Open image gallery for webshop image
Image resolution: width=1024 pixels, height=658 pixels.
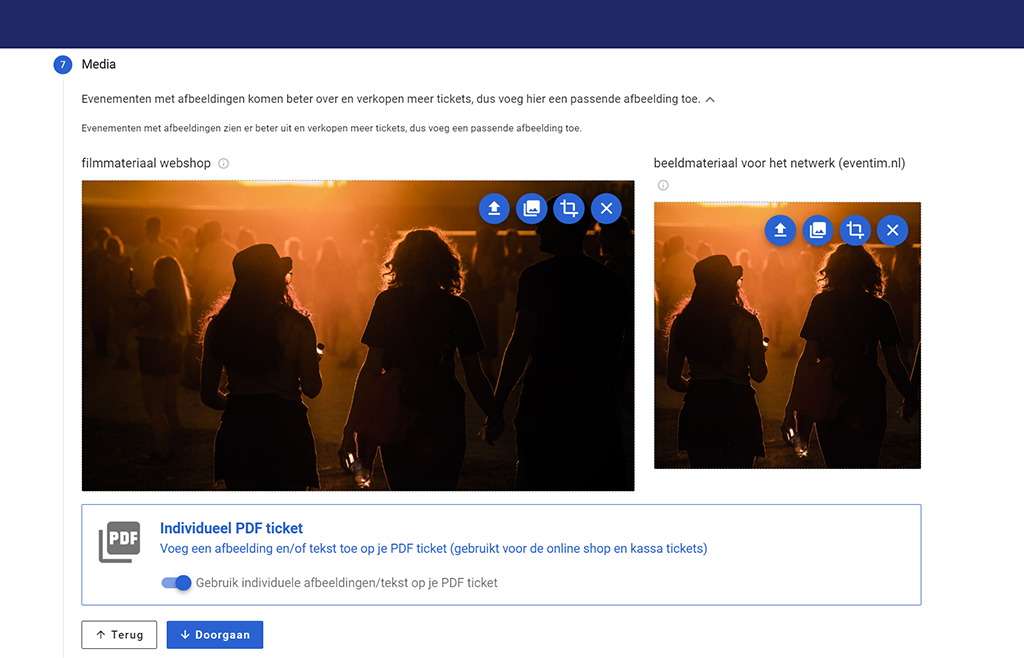click(x=531, y=208)
